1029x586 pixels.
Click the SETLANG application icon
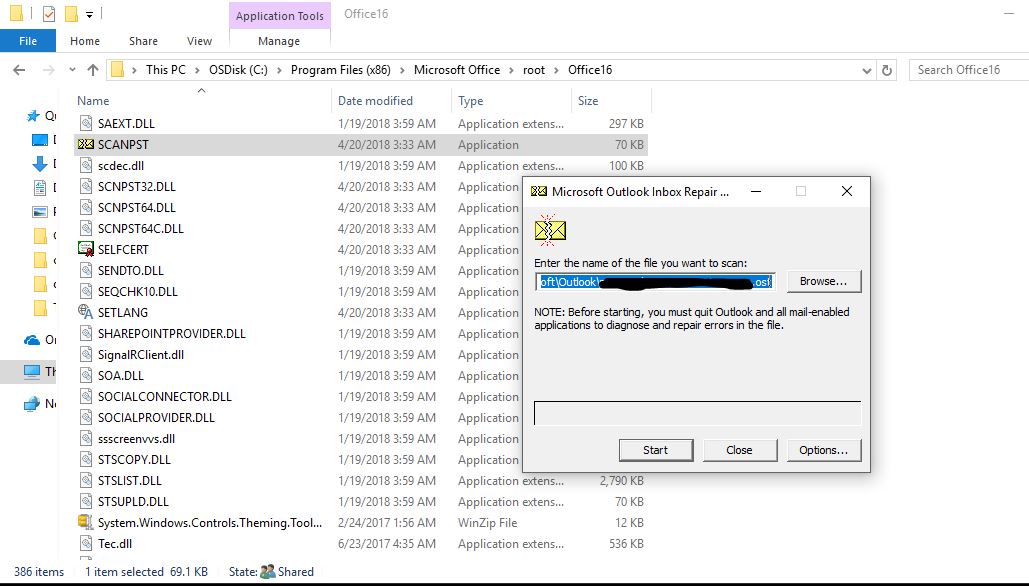86,312
